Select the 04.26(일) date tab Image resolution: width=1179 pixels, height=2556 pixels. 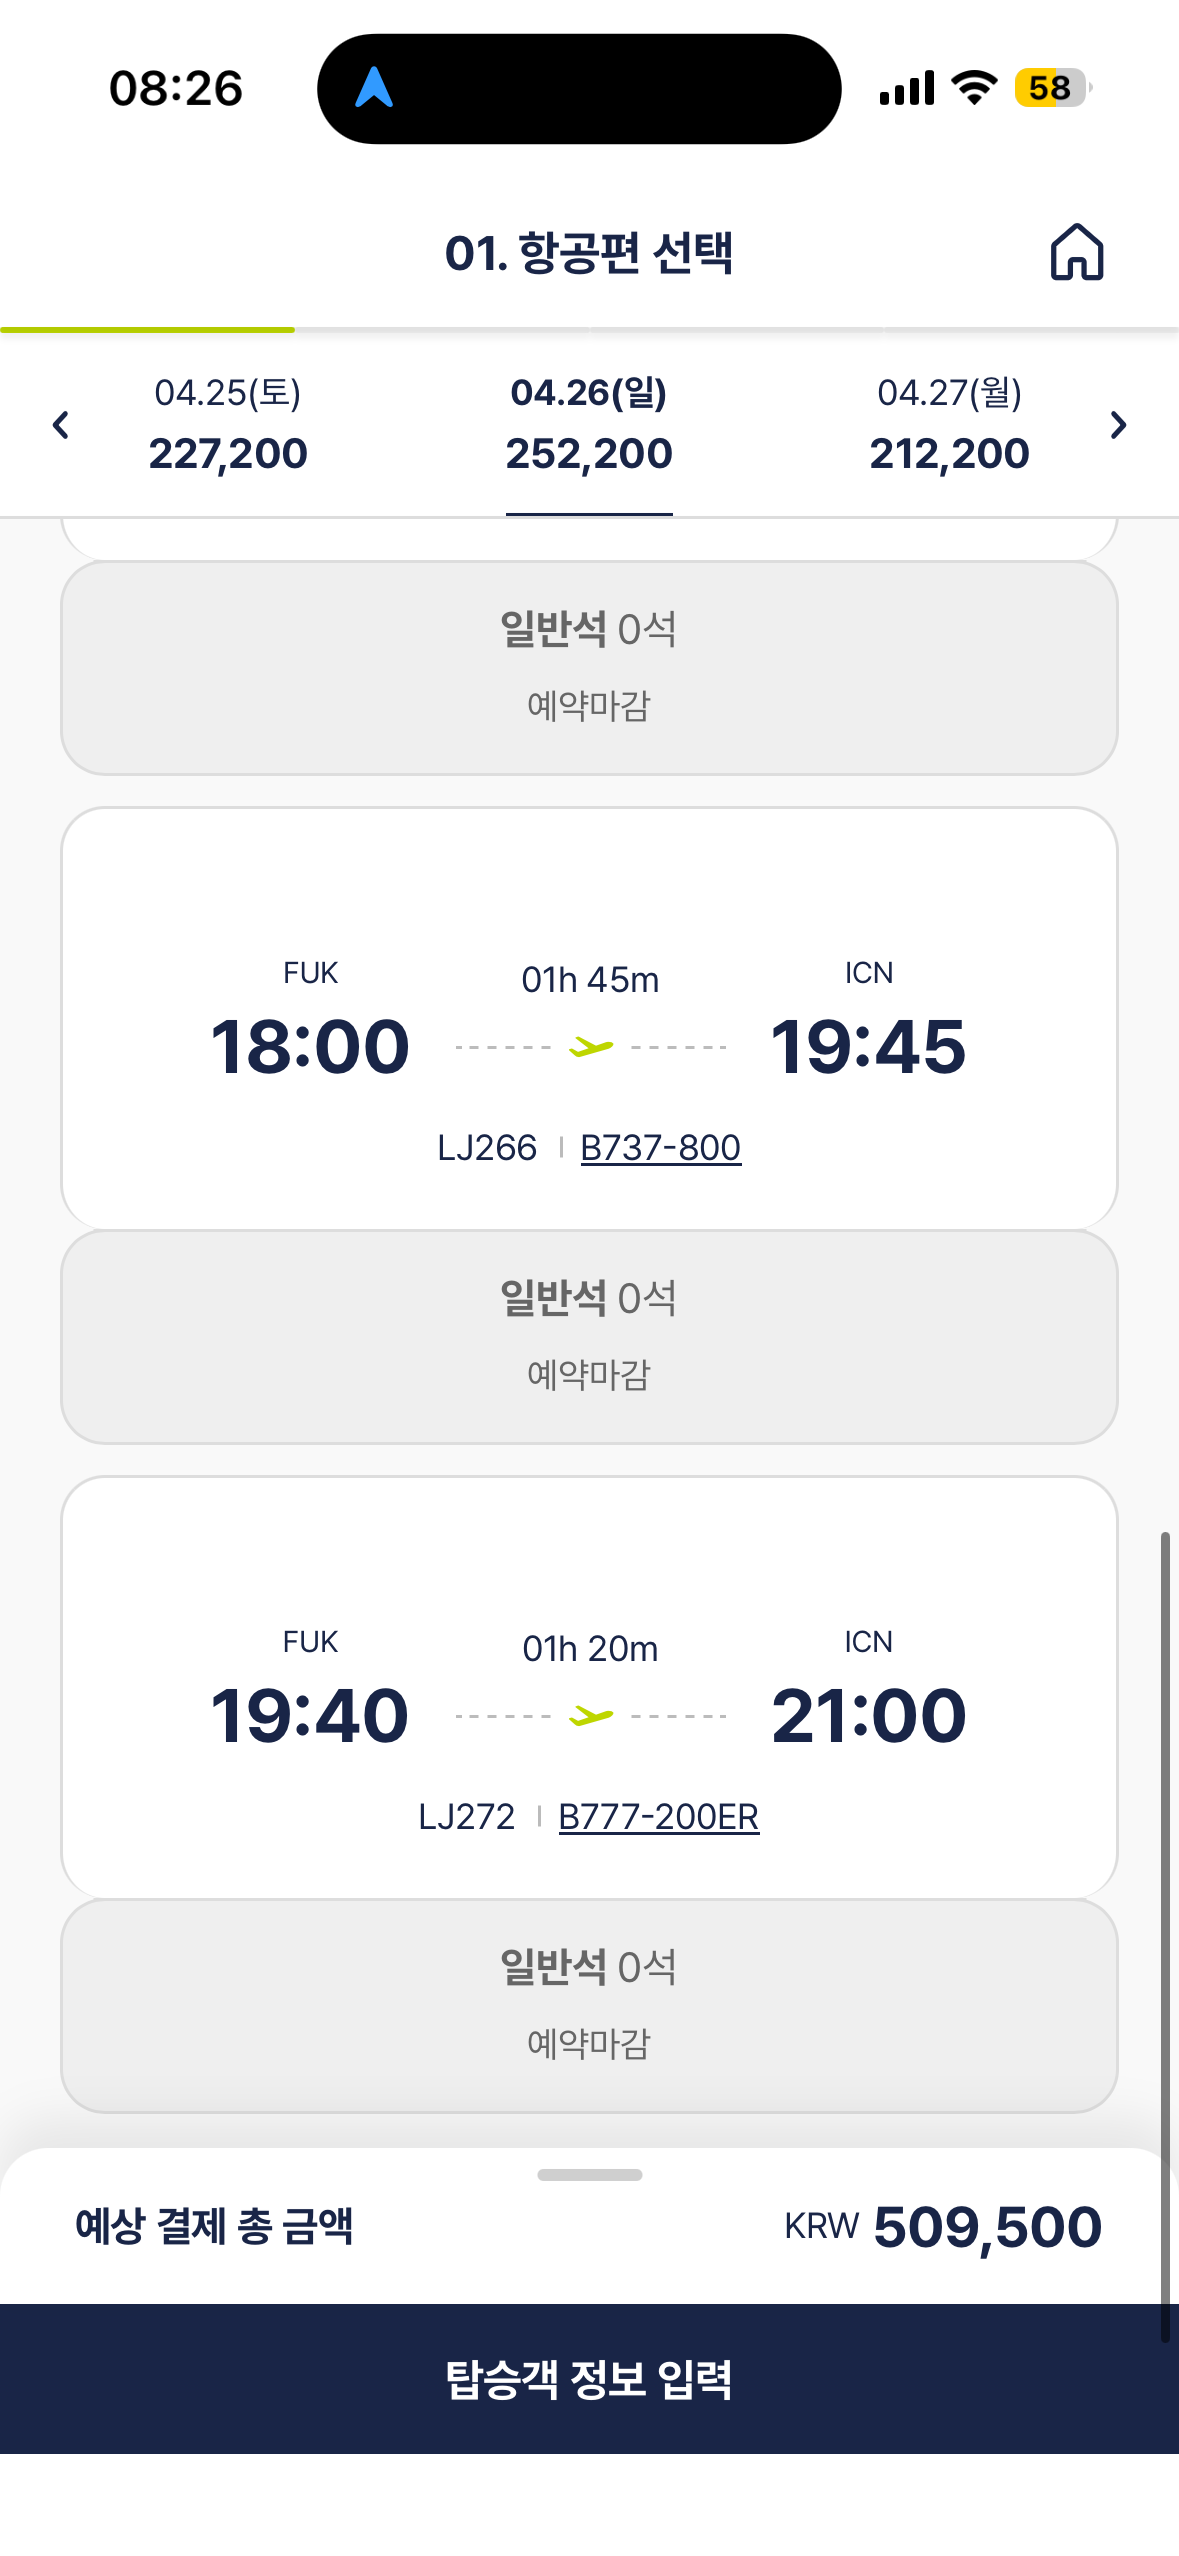pyautogui.click(x=589, y=424)
